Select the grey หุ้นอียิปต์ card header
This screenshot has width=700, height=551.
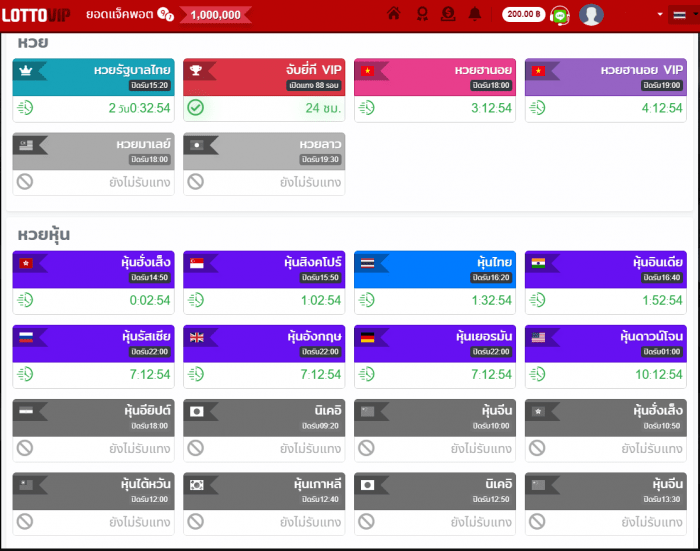coord(93,417)
